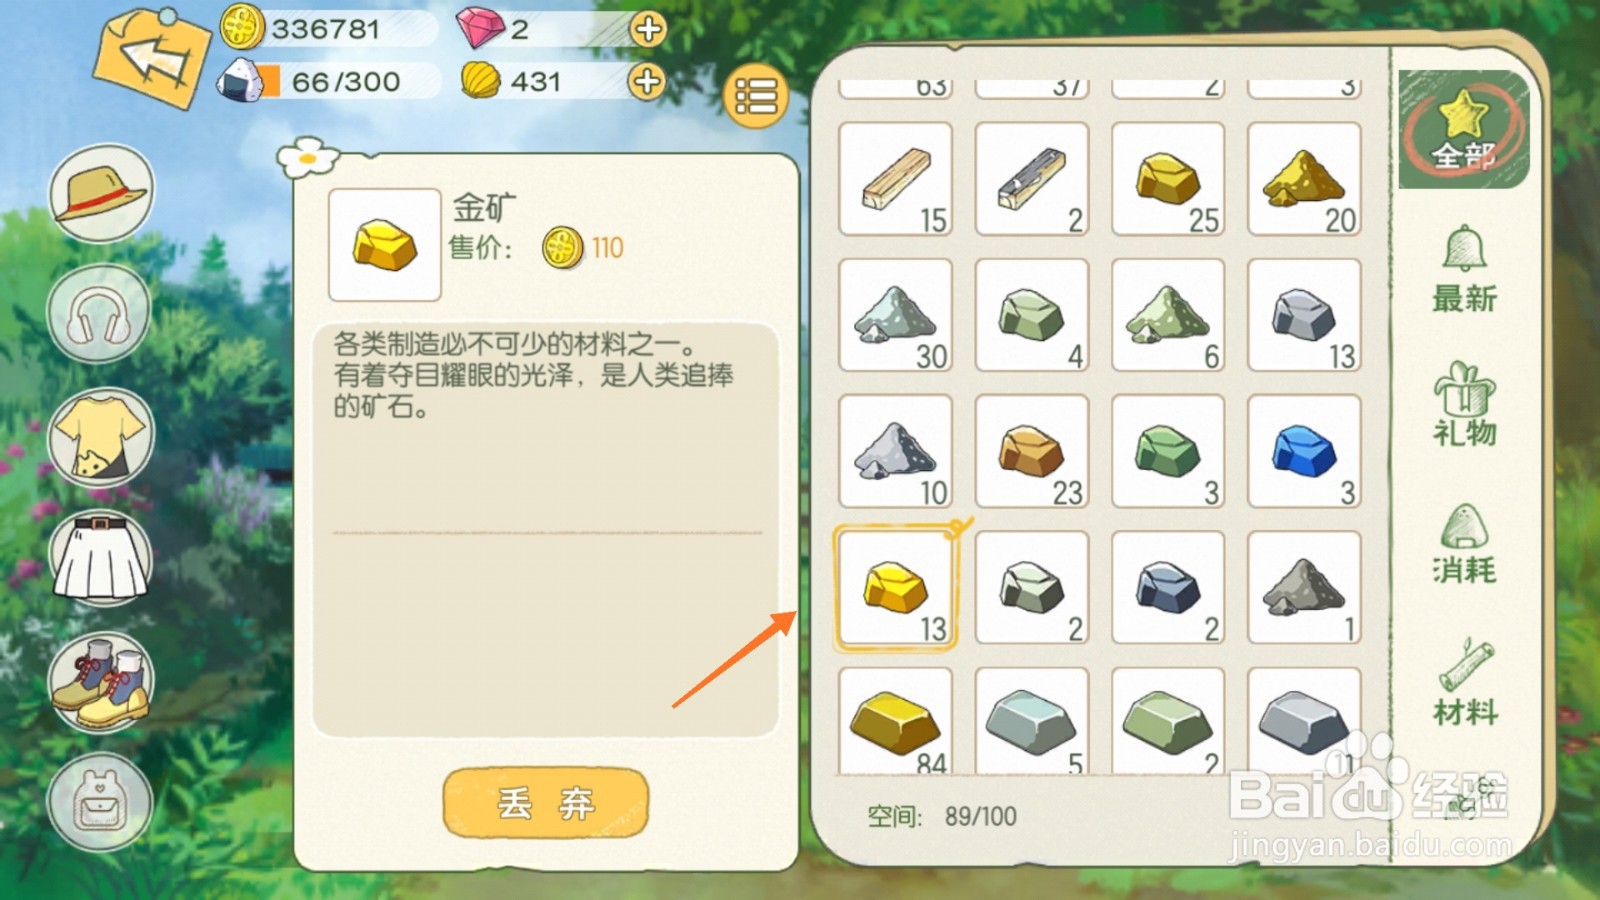Image resolution: width=1600 pixels, height=900 pixels.
Task: Show the 消耗 consumables tab
Action: (x=1464, y=544)
